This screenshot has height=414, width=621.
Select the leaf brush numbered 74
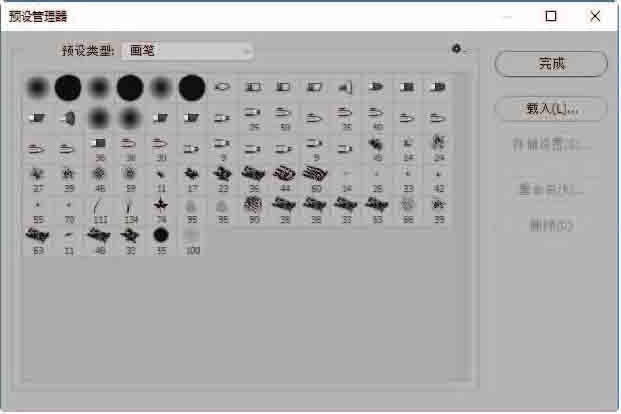click(x=161, y=211)
